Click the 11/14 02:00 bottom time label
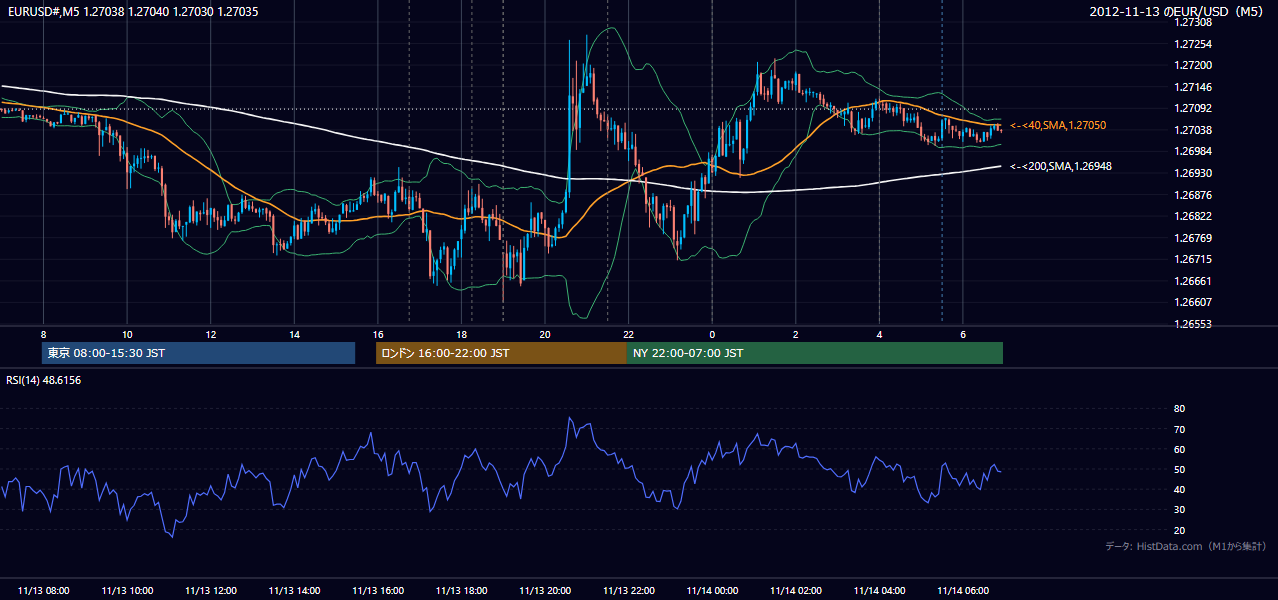1278x600 pixels. (x=795, y=591)
